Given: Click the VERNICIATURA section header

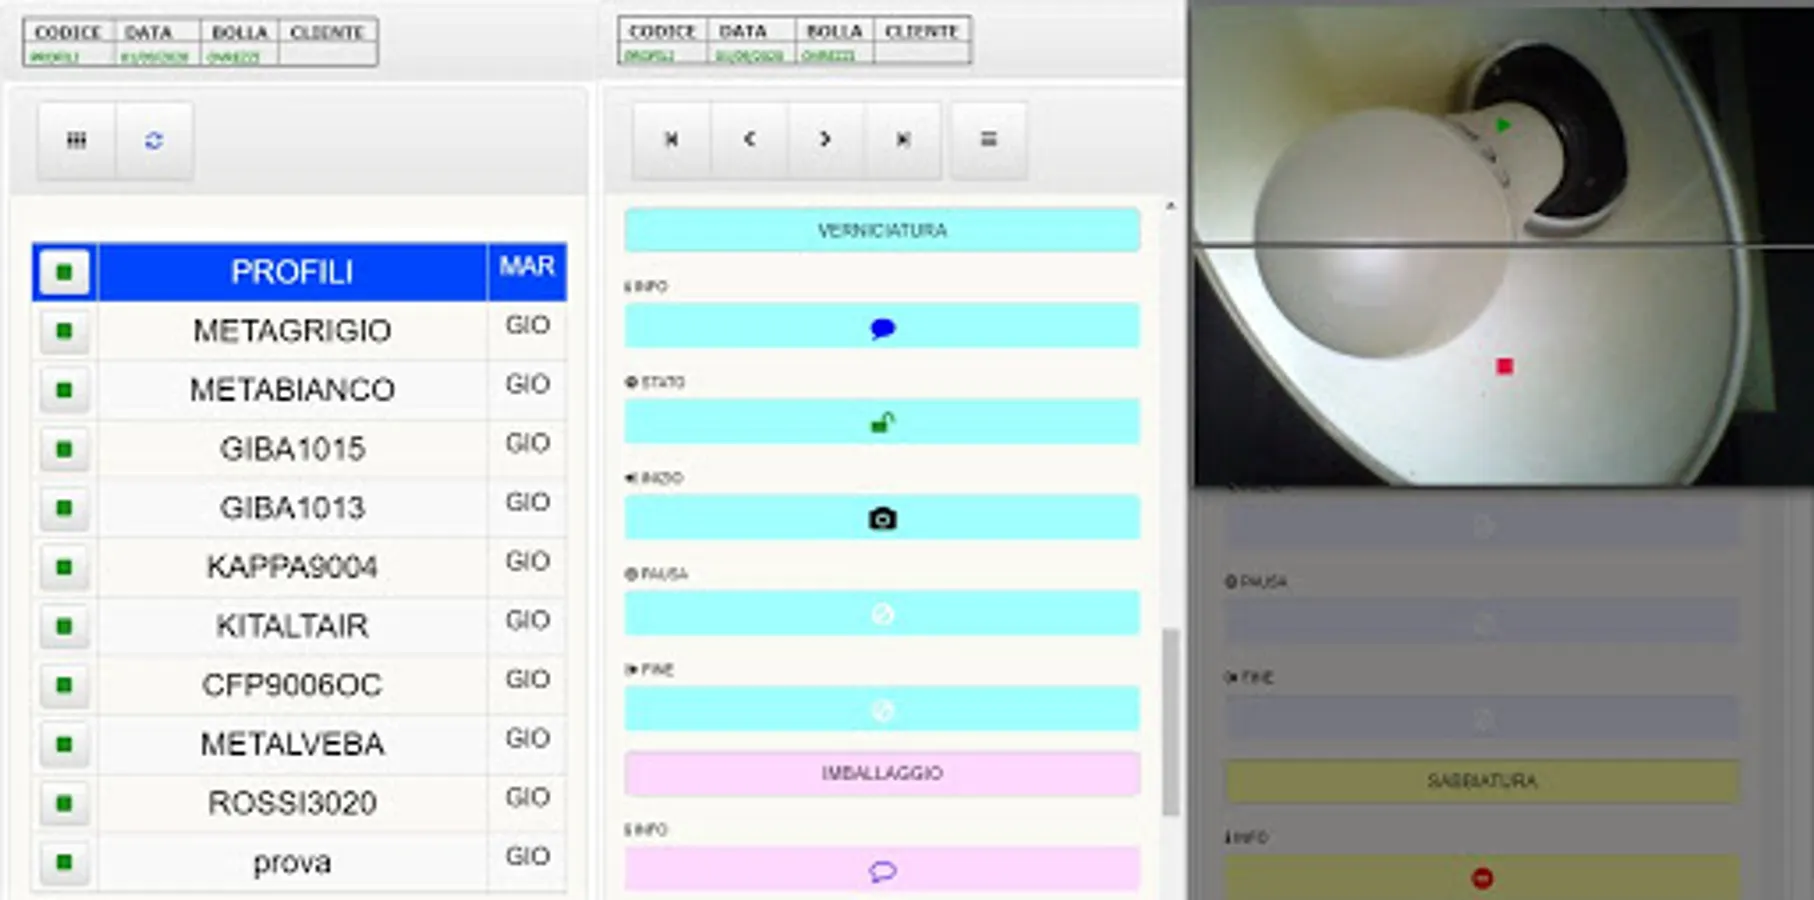Looking at the screenshot, I should coord(882,231).
